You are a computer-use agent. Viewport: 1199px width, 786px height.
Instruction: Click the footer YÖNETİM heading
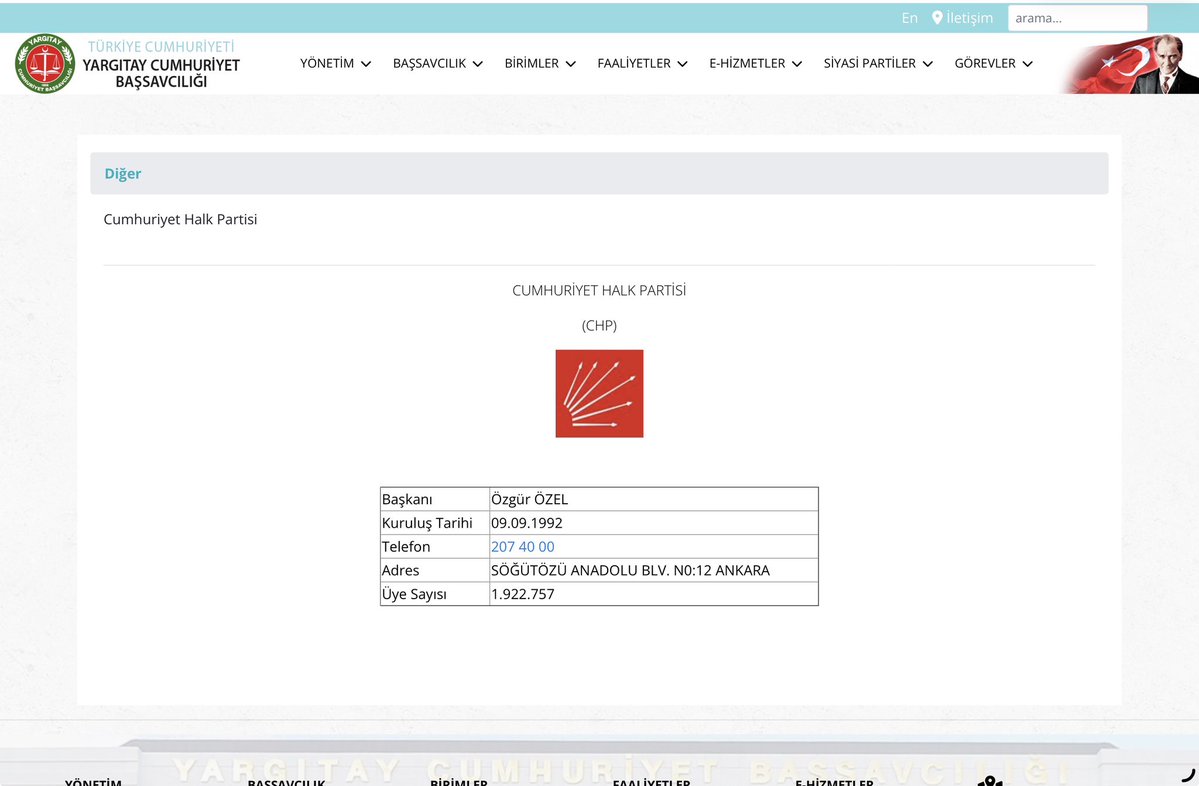tap(93, 782)
